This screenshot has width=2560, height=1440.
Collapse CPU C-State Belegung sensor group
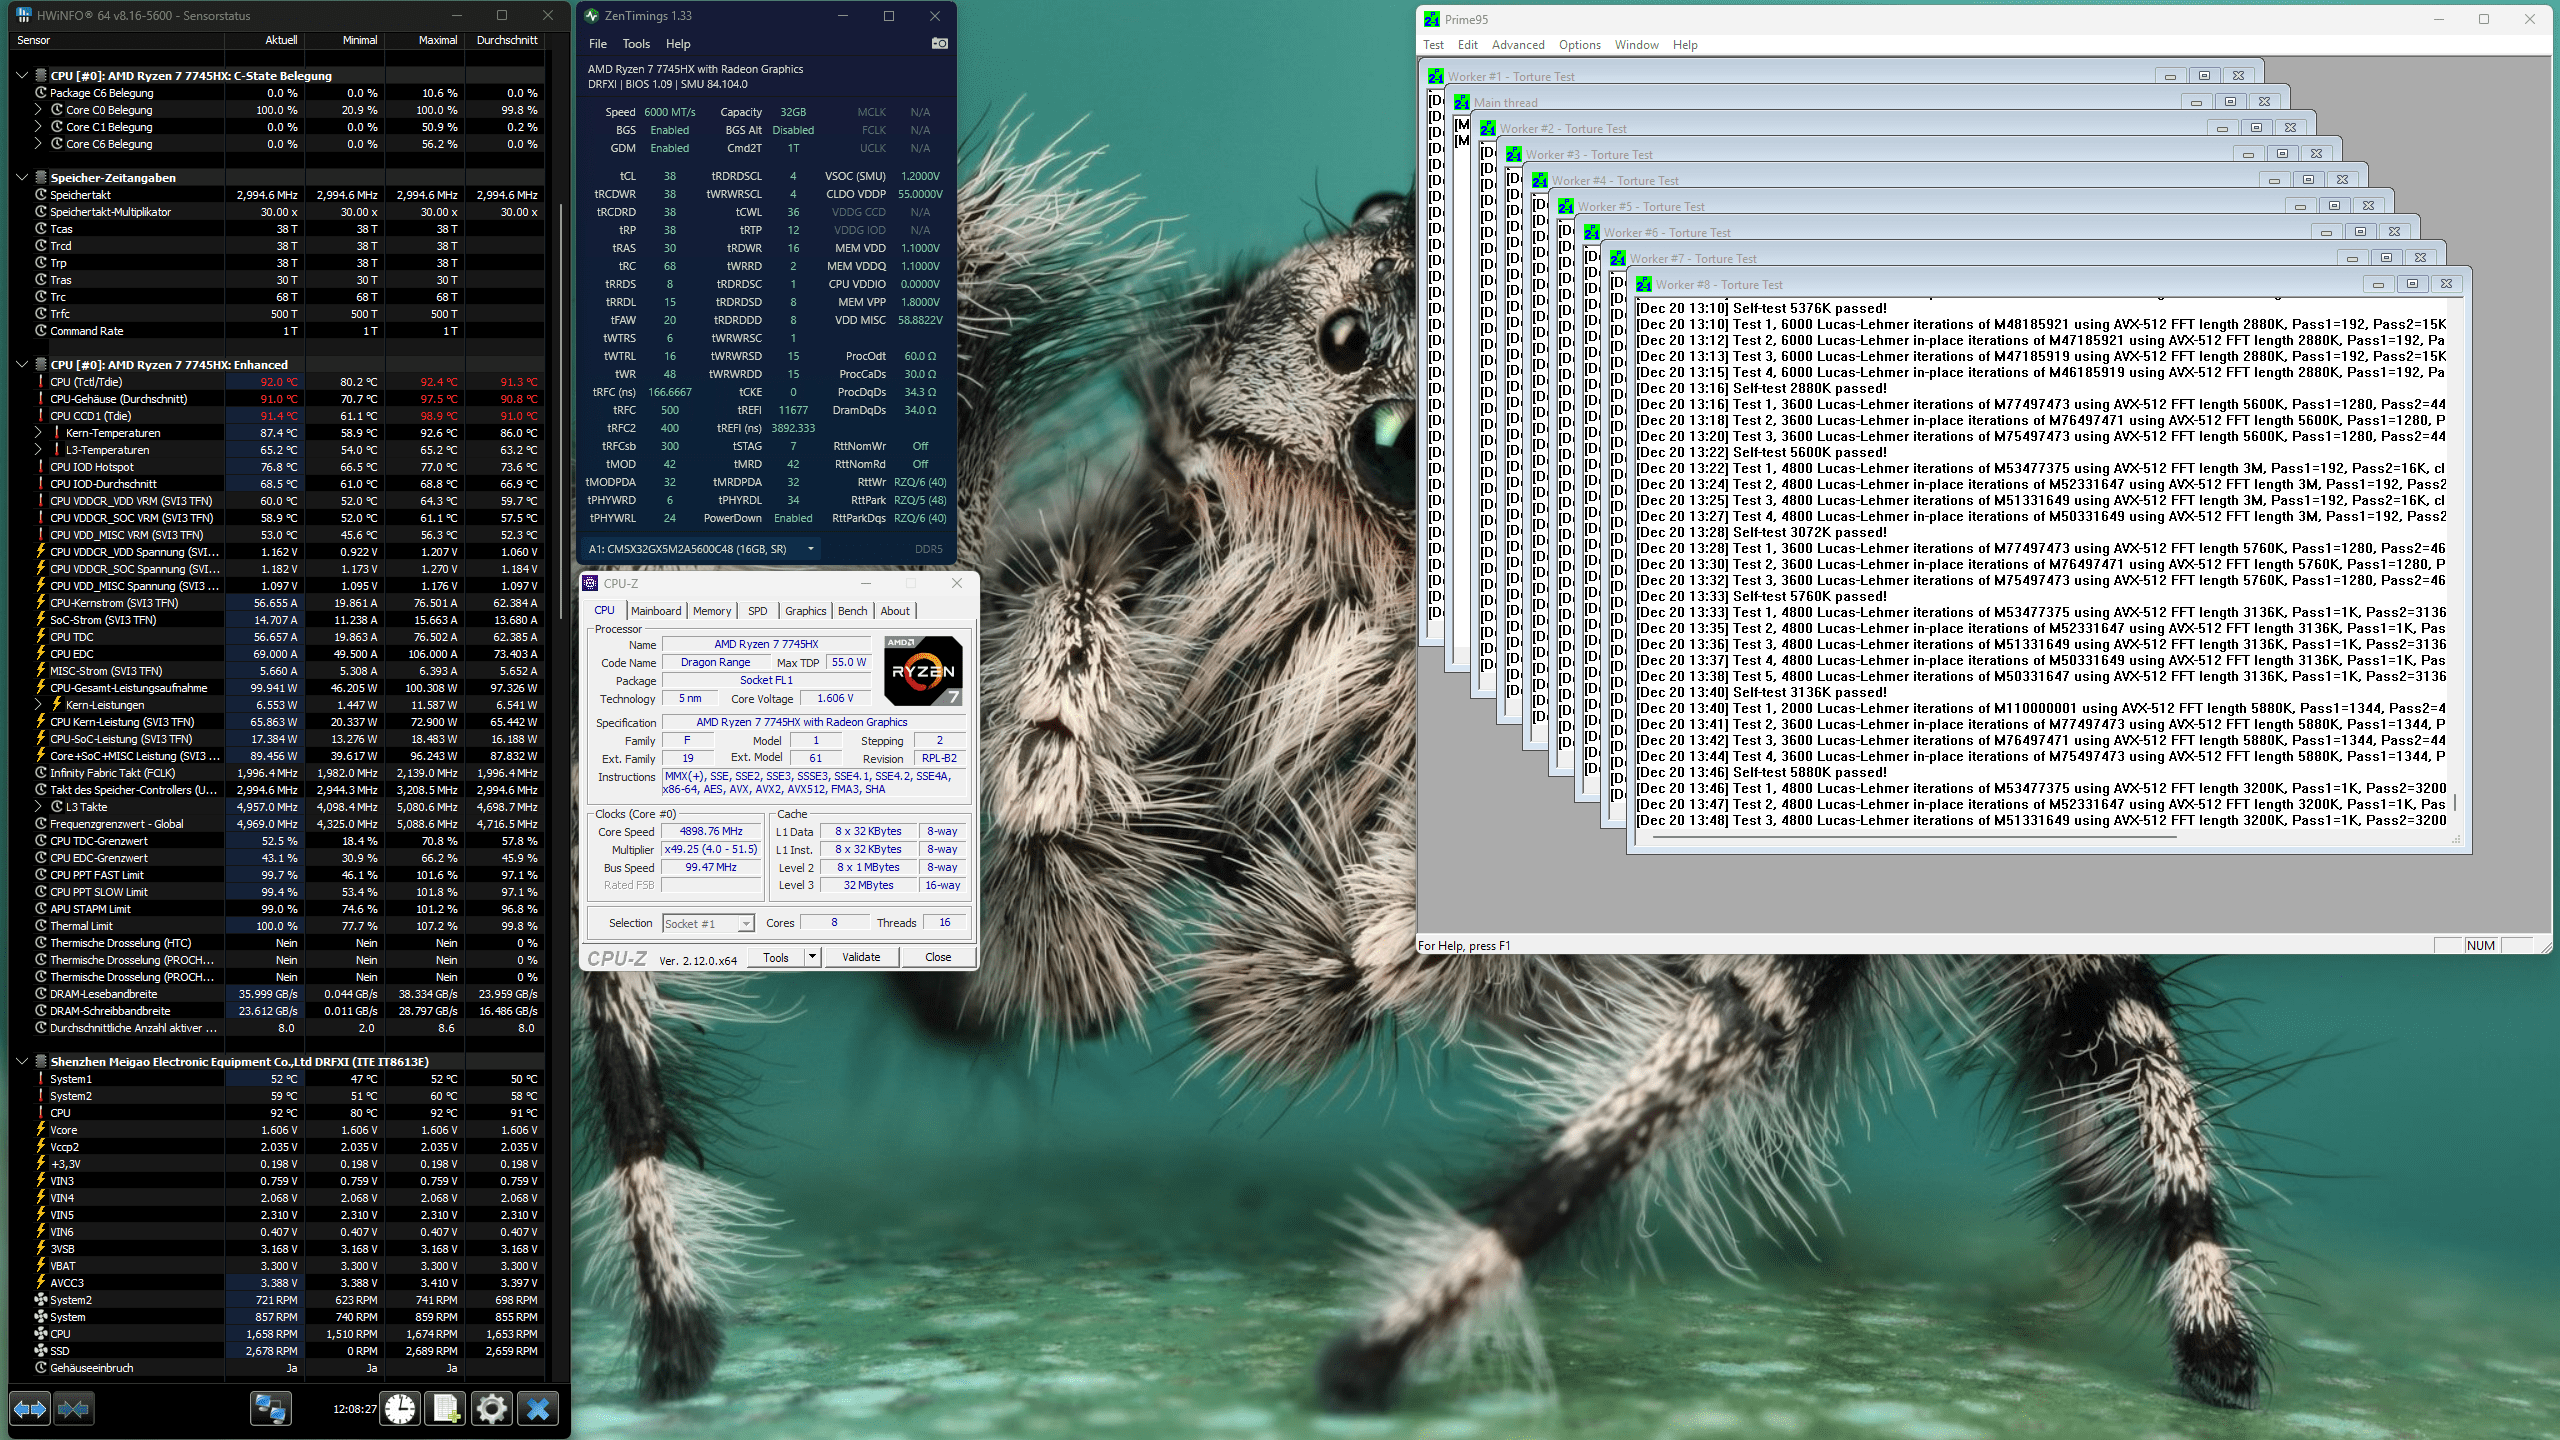pyautogui.click(x=22, y=75)
